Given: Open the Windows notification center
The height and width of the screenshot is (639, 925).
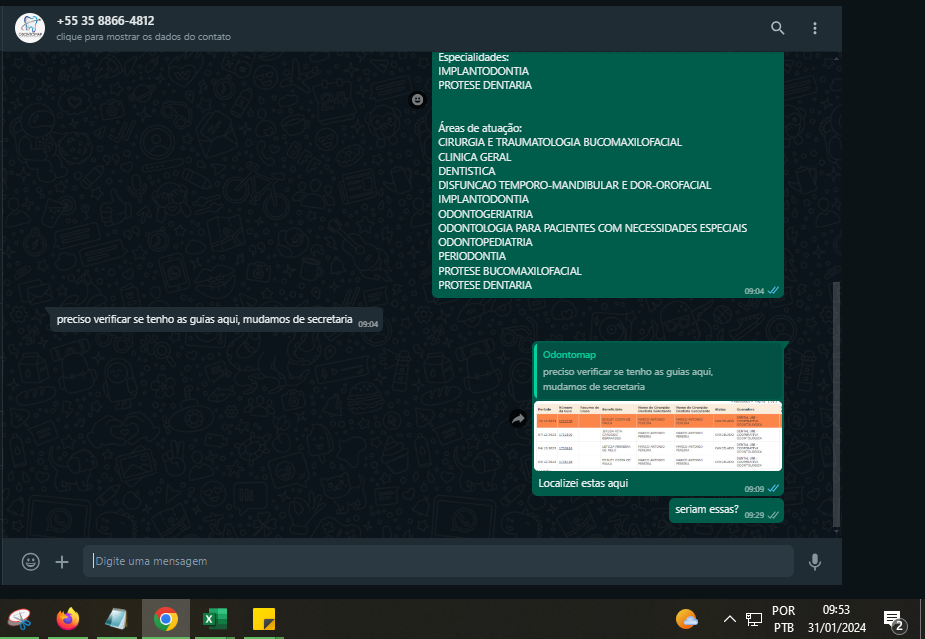Looking at the screenshot, I should tap(894, 621).
